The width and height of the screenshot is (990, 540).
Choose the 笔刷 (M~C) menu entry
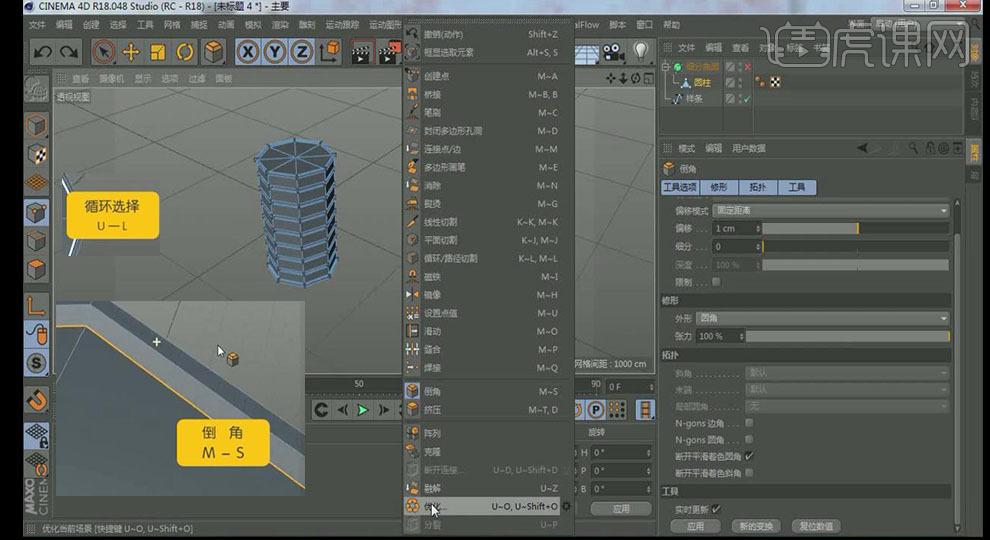(488, 112)
